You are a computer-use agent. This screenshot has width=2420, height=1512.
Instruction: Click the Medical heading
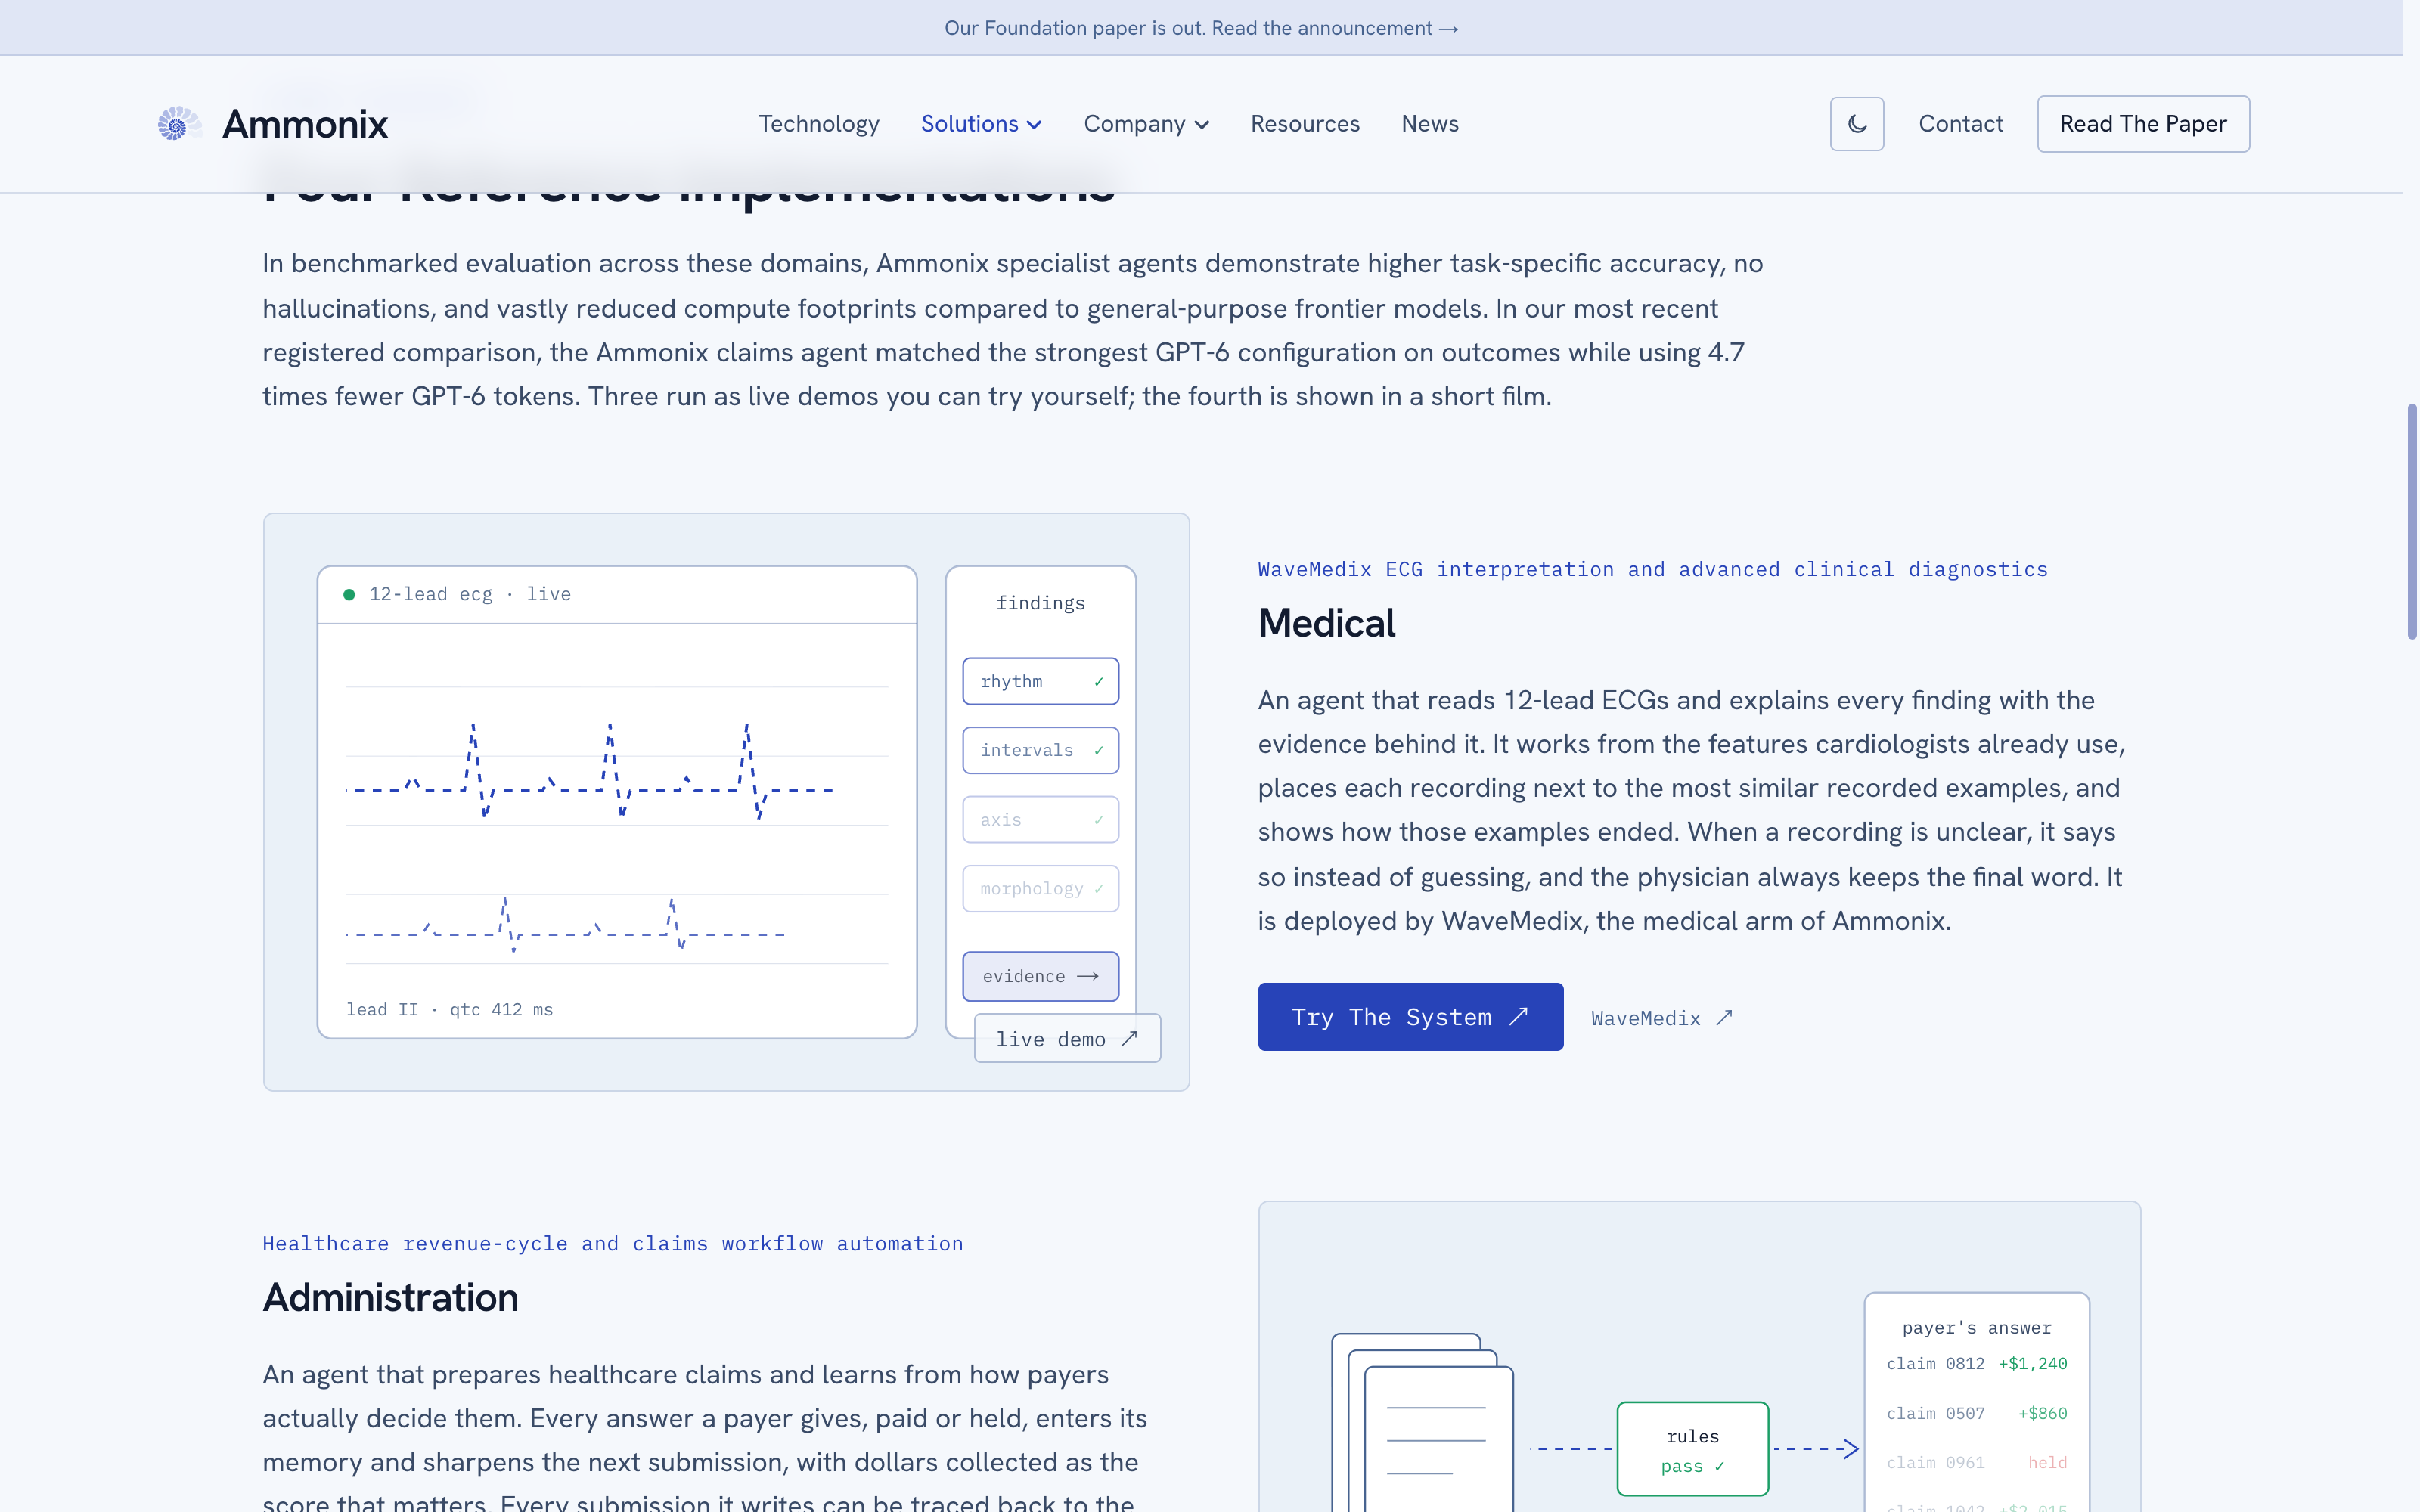click(x=1326, y=623)
